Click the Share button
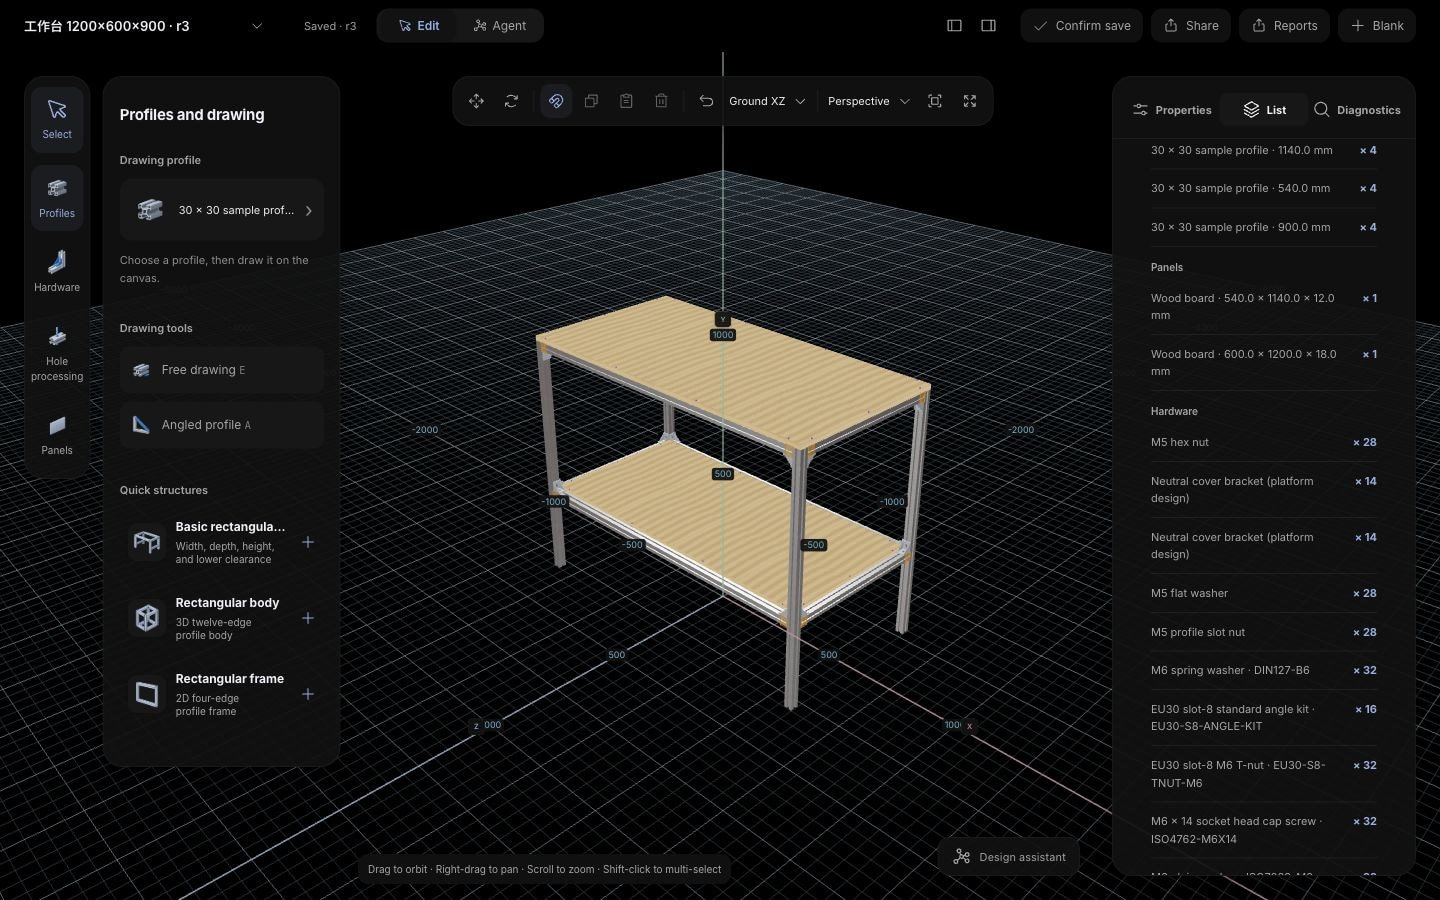Image resolution: width=1440 pixels, height=900 pixels. pyautogui.click(x=1192, y=26)
